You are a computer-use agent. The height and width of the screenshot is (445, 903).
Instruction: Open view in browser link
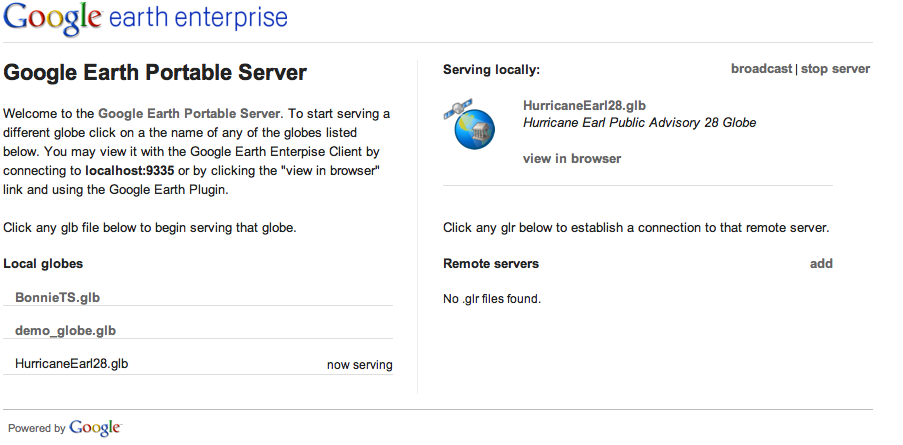point(572,158)
